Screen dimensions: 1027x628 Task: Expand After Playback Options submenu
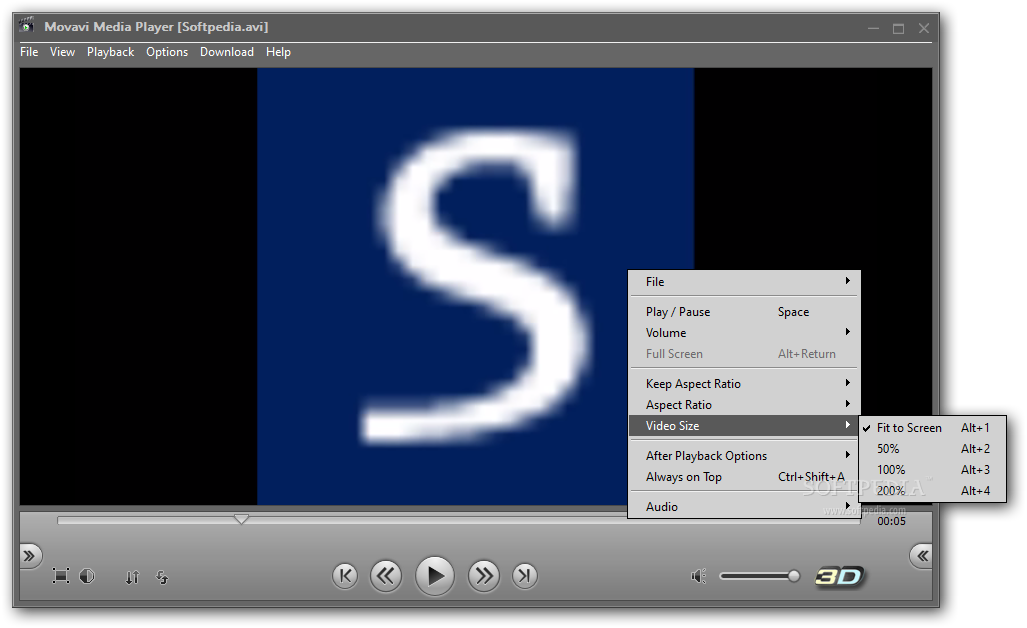coord(744,456)
